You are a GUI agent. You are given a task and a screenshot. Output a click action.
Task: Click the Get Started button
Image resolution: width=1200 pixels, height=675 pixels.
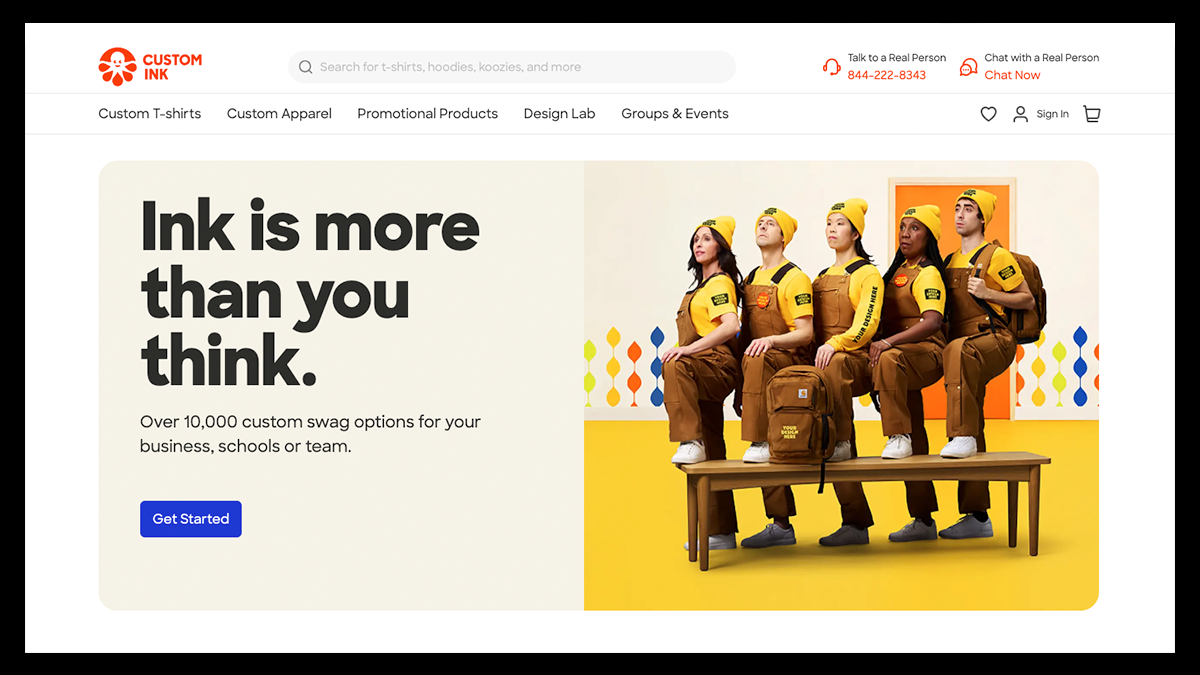click(x=191, y=519)
